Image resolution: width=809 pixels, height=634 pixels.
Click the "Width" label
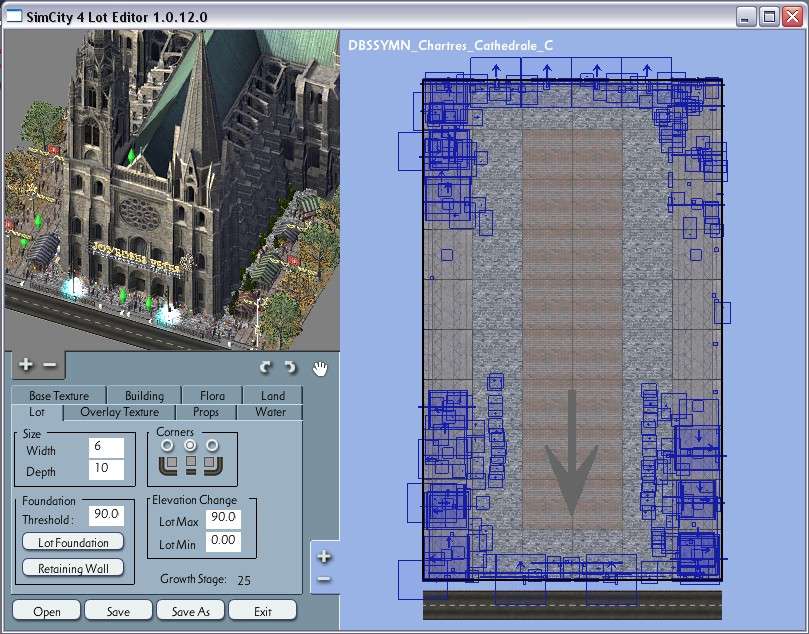pos(41,451)
